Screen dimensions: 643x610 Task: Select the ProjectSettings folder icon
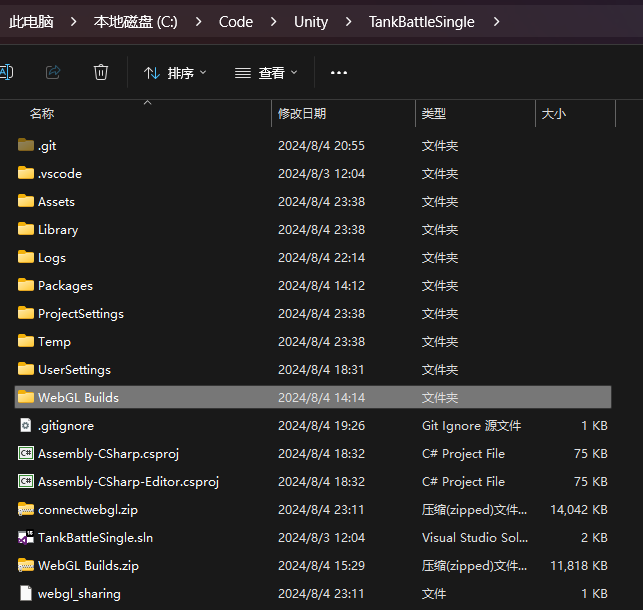(26, 313)
